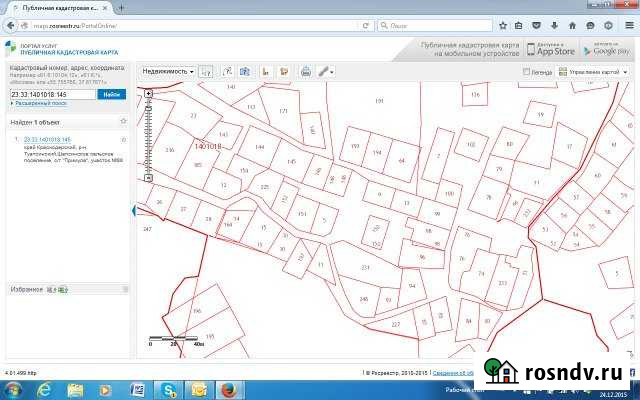
Task: Click parcel 144 on the map
Action: click(x=259, y=148)
